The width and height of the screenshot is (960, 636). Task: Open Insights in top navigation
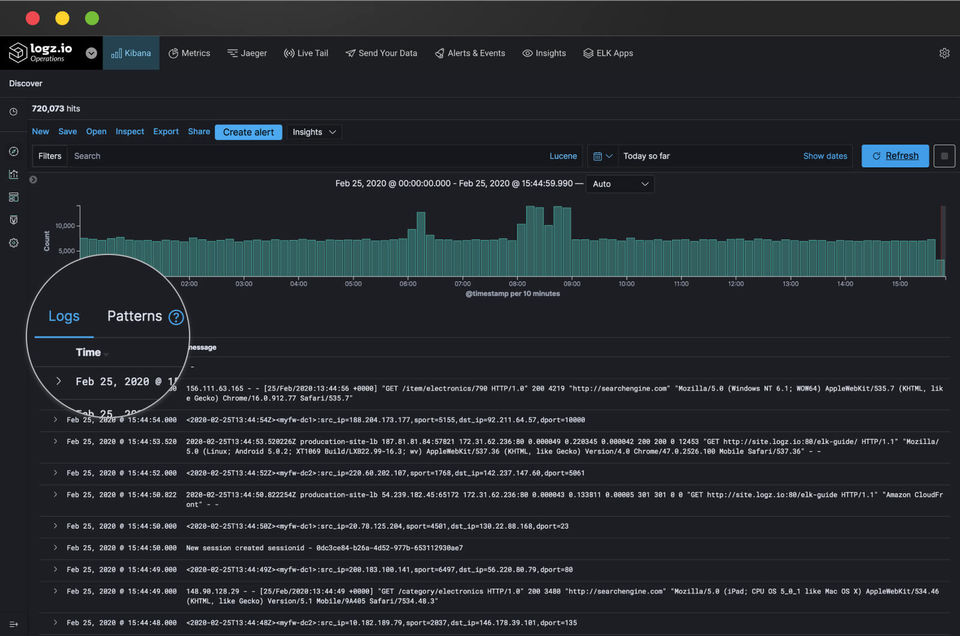(x=544, y=53)
